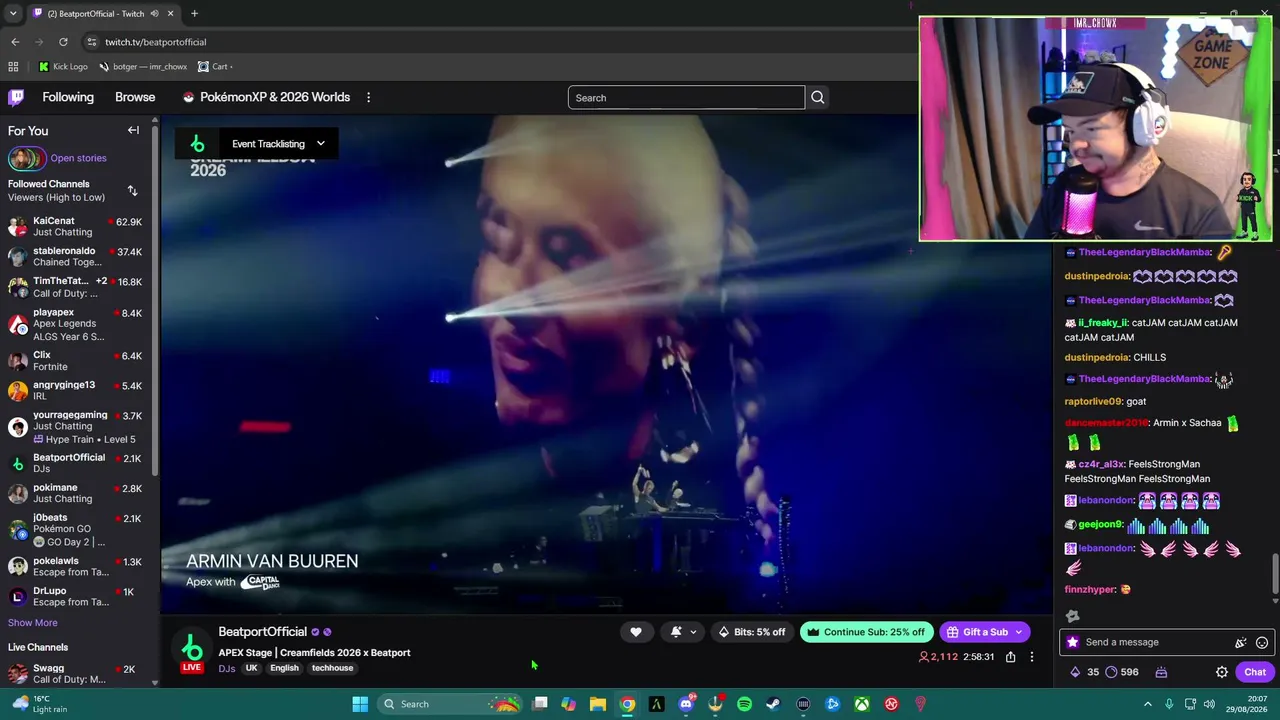Click the search magnifier button

(817, 97)
